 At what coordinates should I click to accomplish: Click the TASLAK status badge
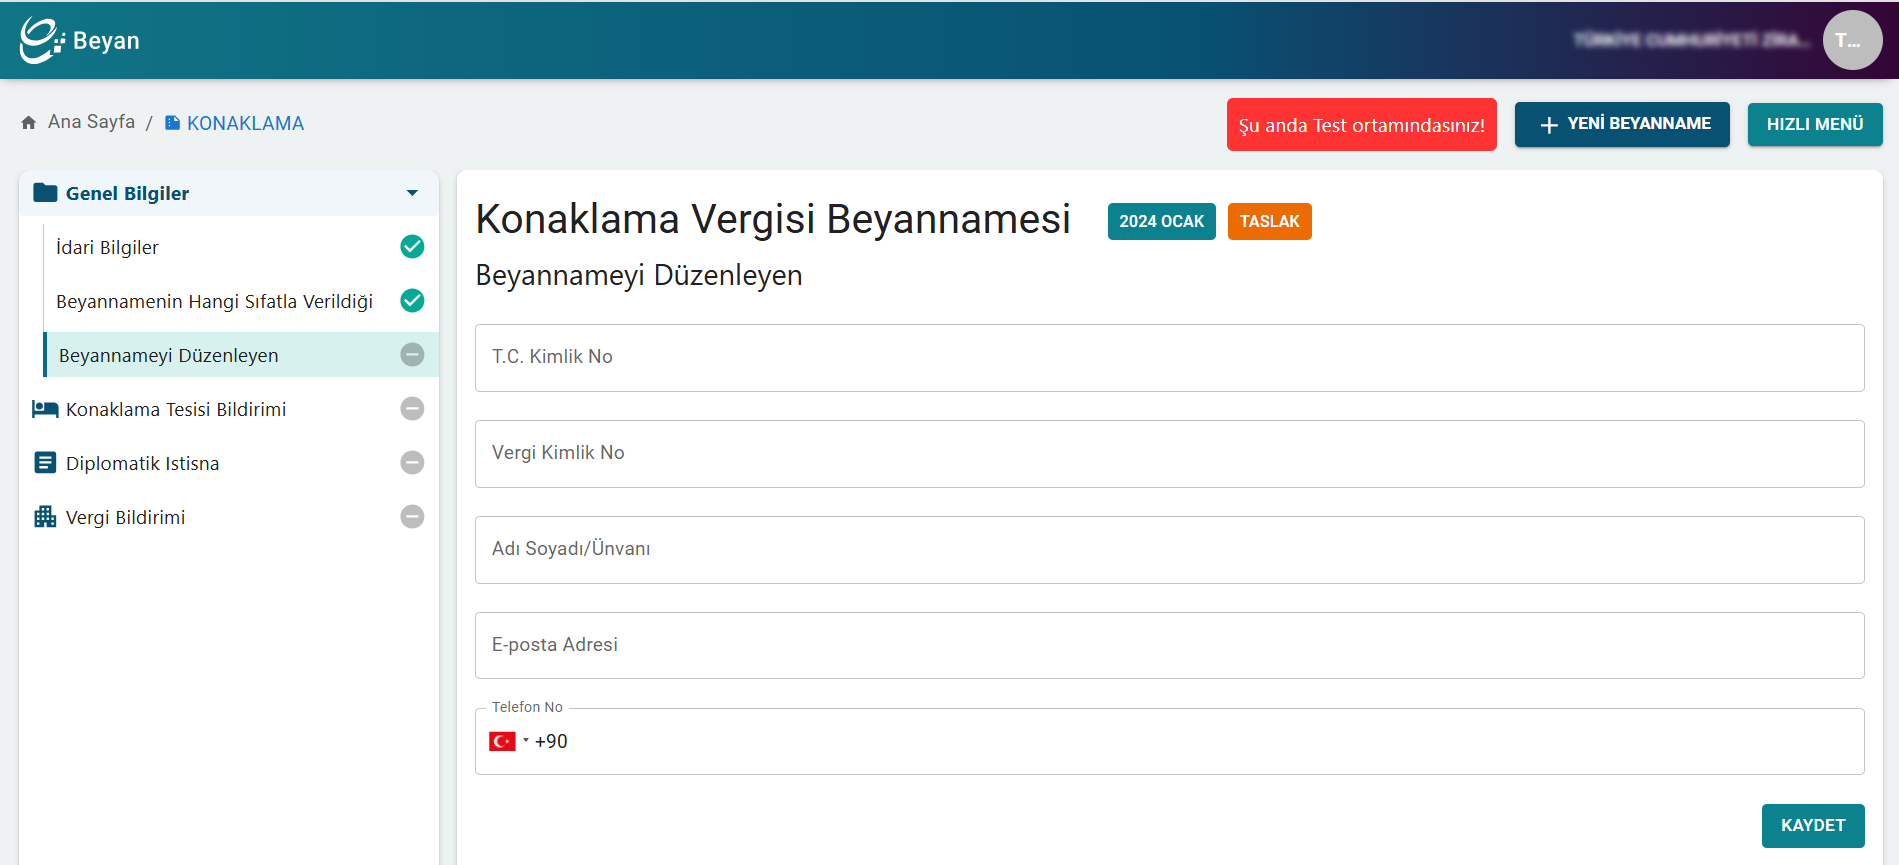coord(1270,221)
